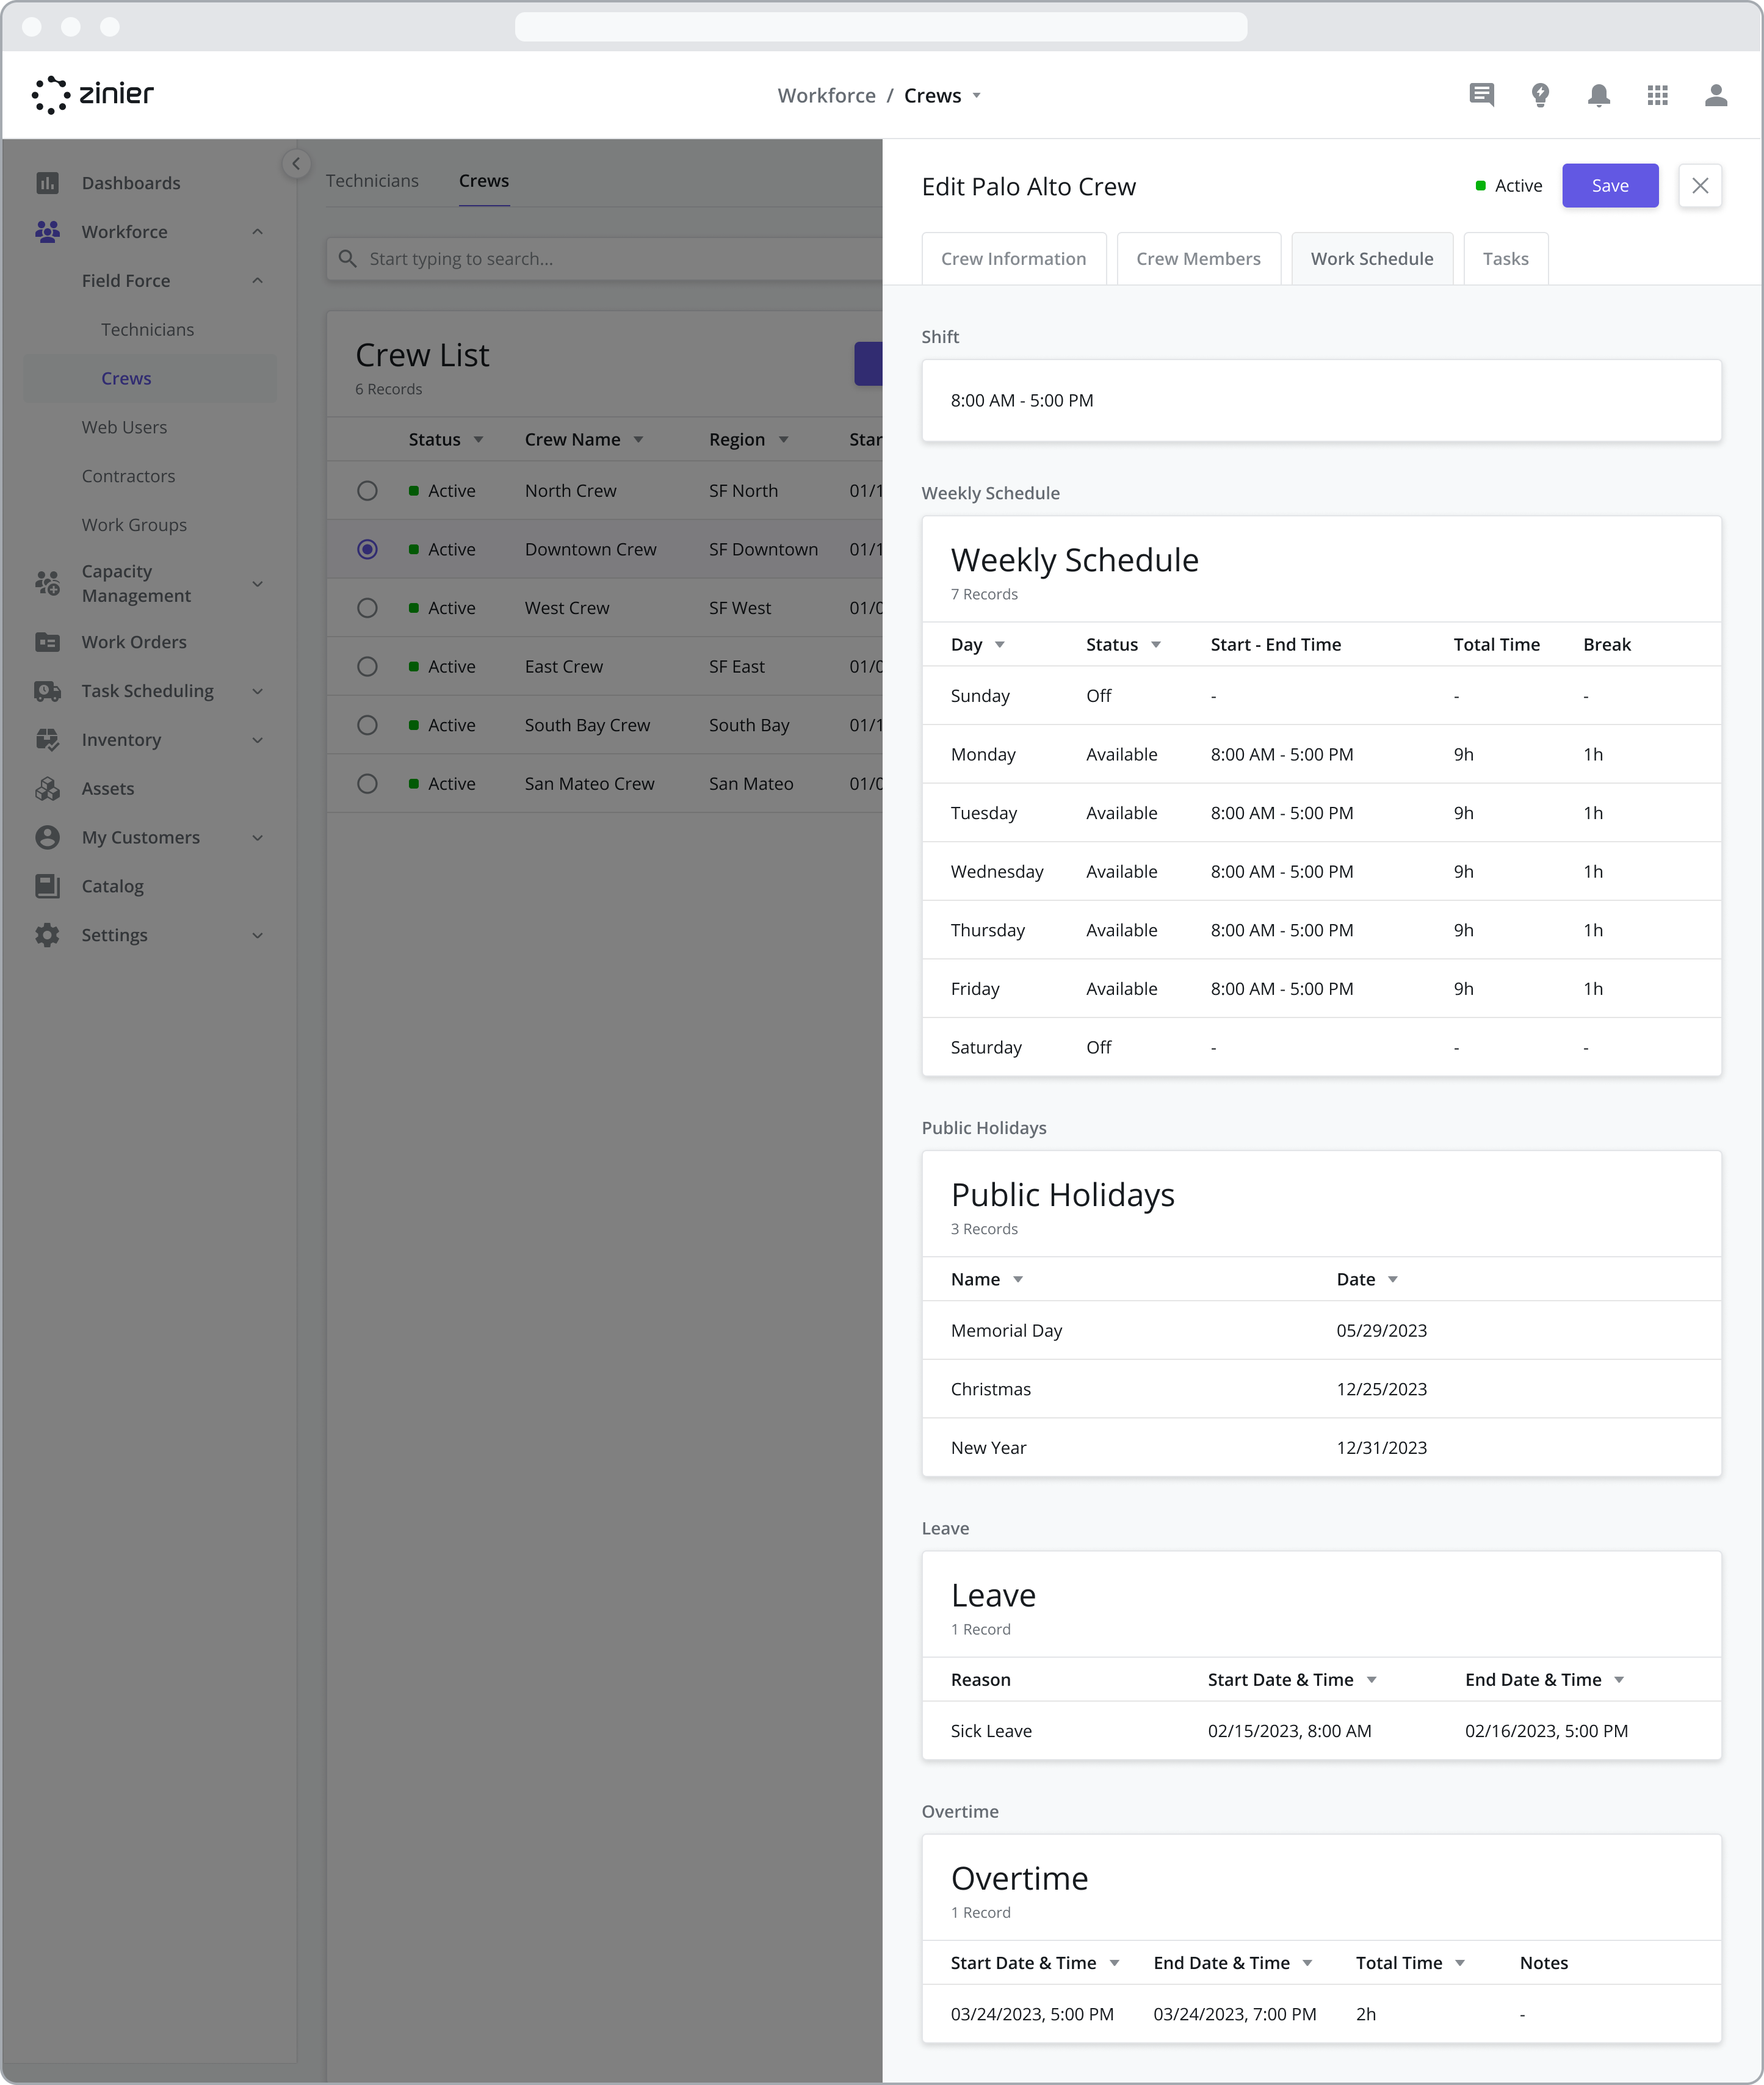Click the Dashboards sidebar icon
The image size is (1764, 2085).
click(x=47, y=183)
